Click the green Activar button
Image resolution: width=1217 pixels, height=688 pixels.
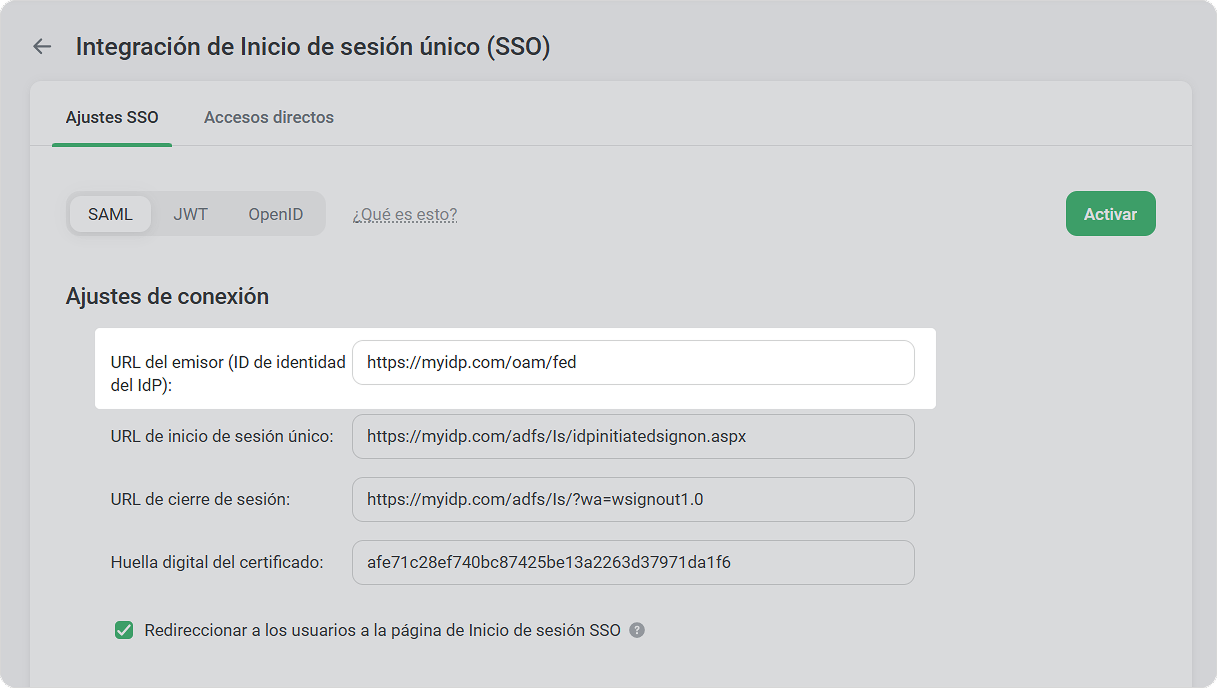1110,214
